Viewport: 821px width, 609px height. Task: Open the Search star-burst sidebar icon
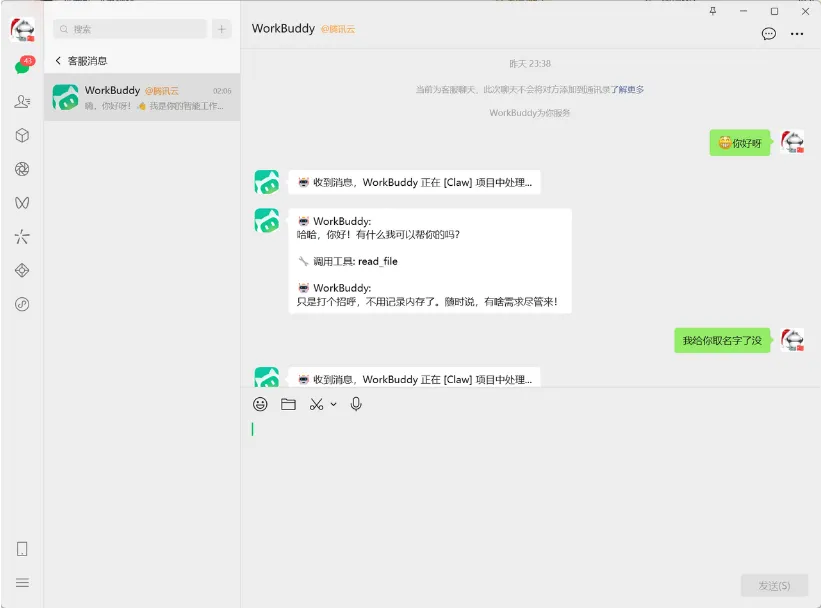tap(22, 237)
